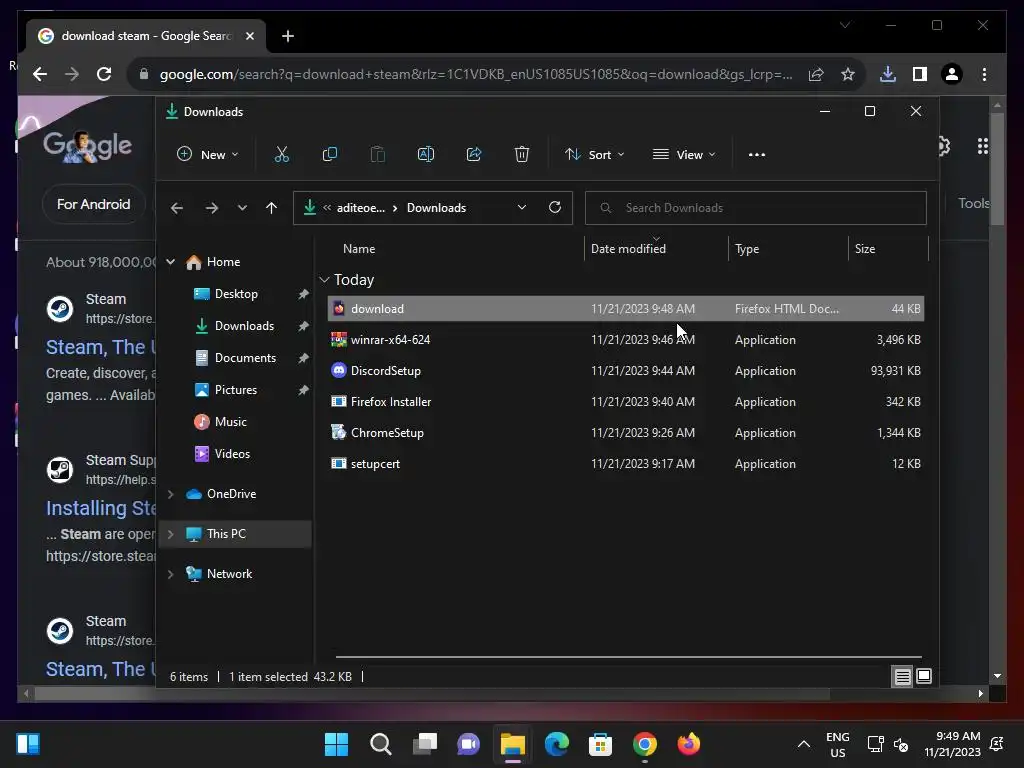This screenshot has width=1024, height=768.
Task: Open the Sort dropdown
Action: click(x=595, y=155)
